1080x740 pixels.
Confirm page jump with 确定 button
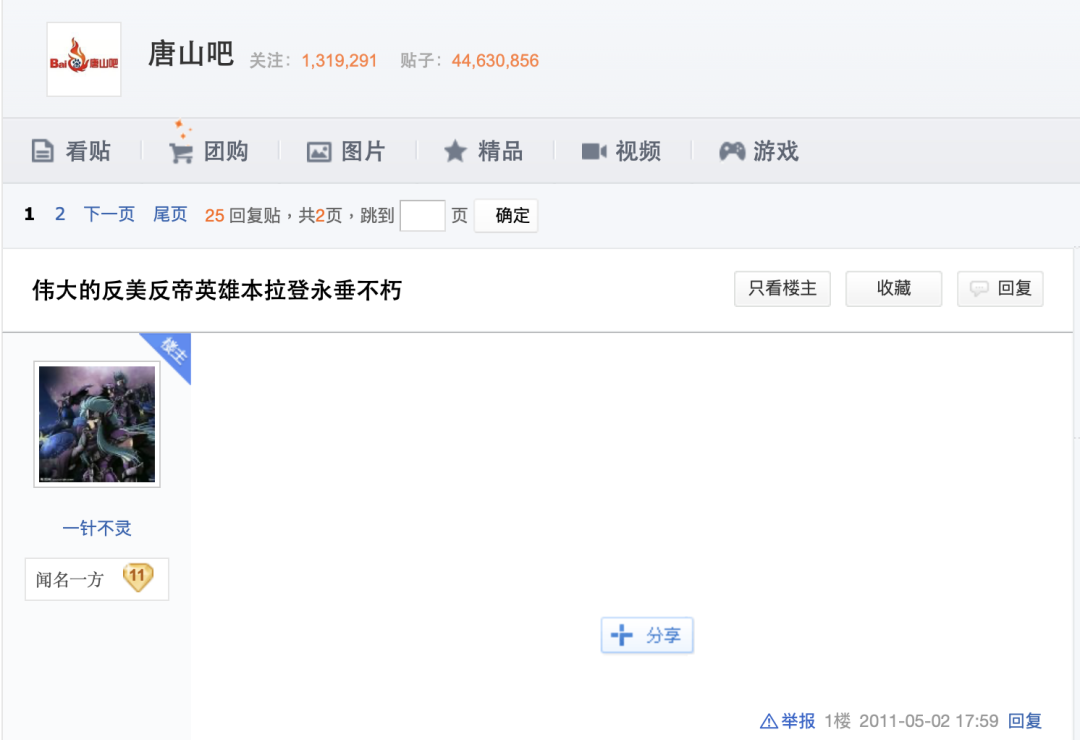click(506, 216)
